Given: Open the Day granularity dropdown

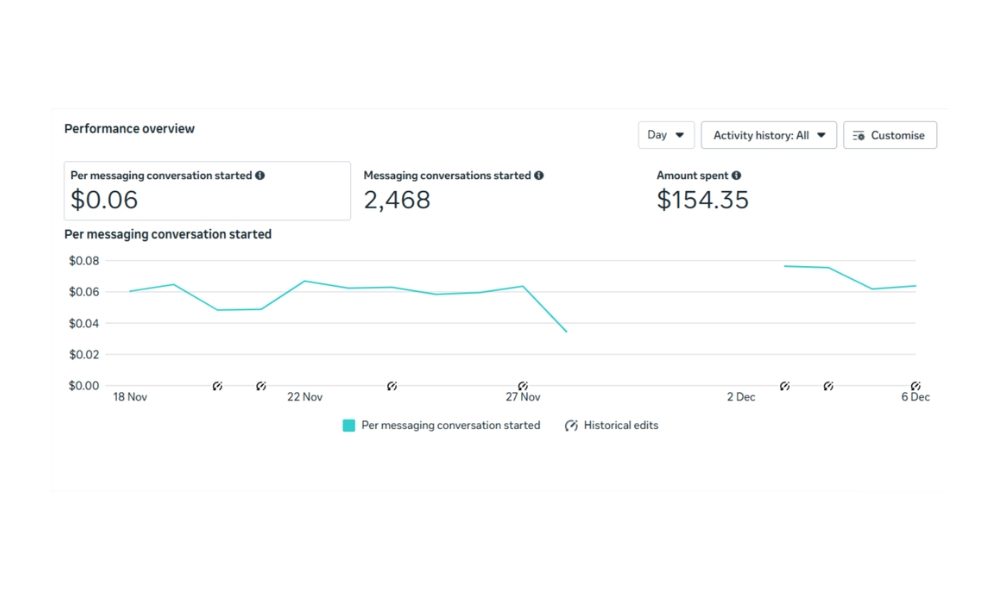Looking at the screenshot, I should (666, 136).
